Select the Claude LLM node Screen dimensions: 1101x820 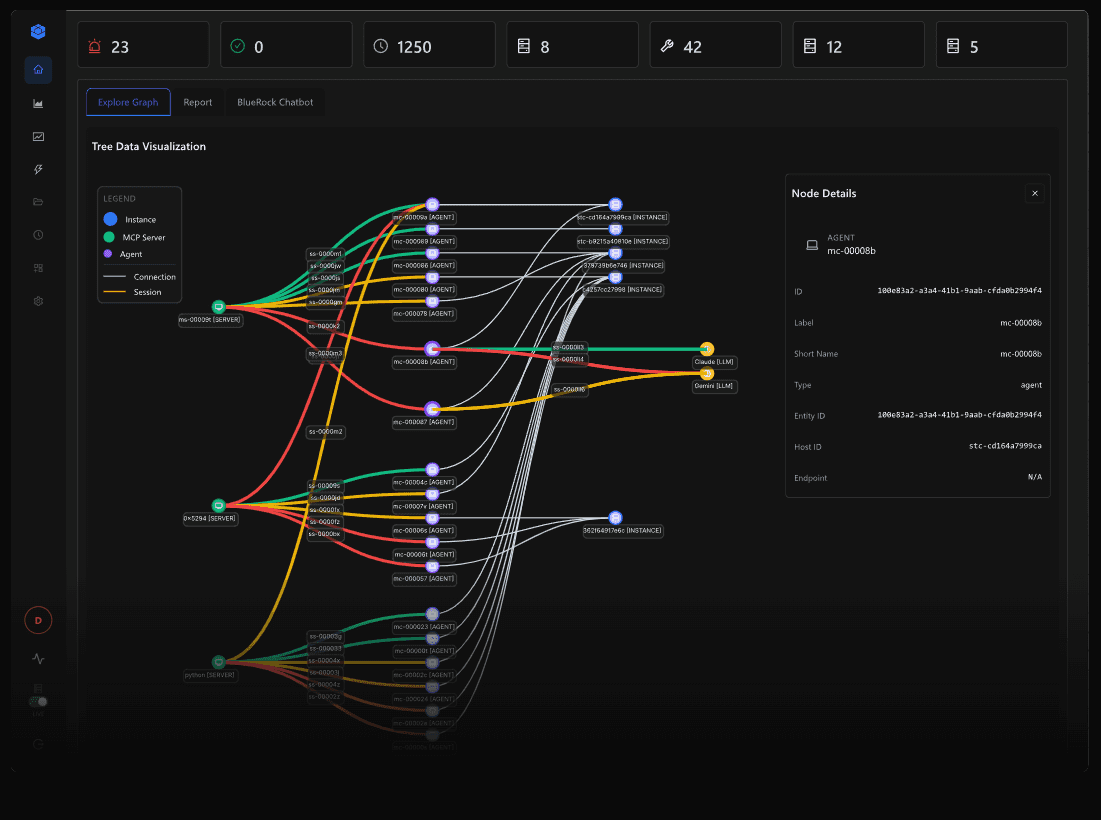[707, 349]
